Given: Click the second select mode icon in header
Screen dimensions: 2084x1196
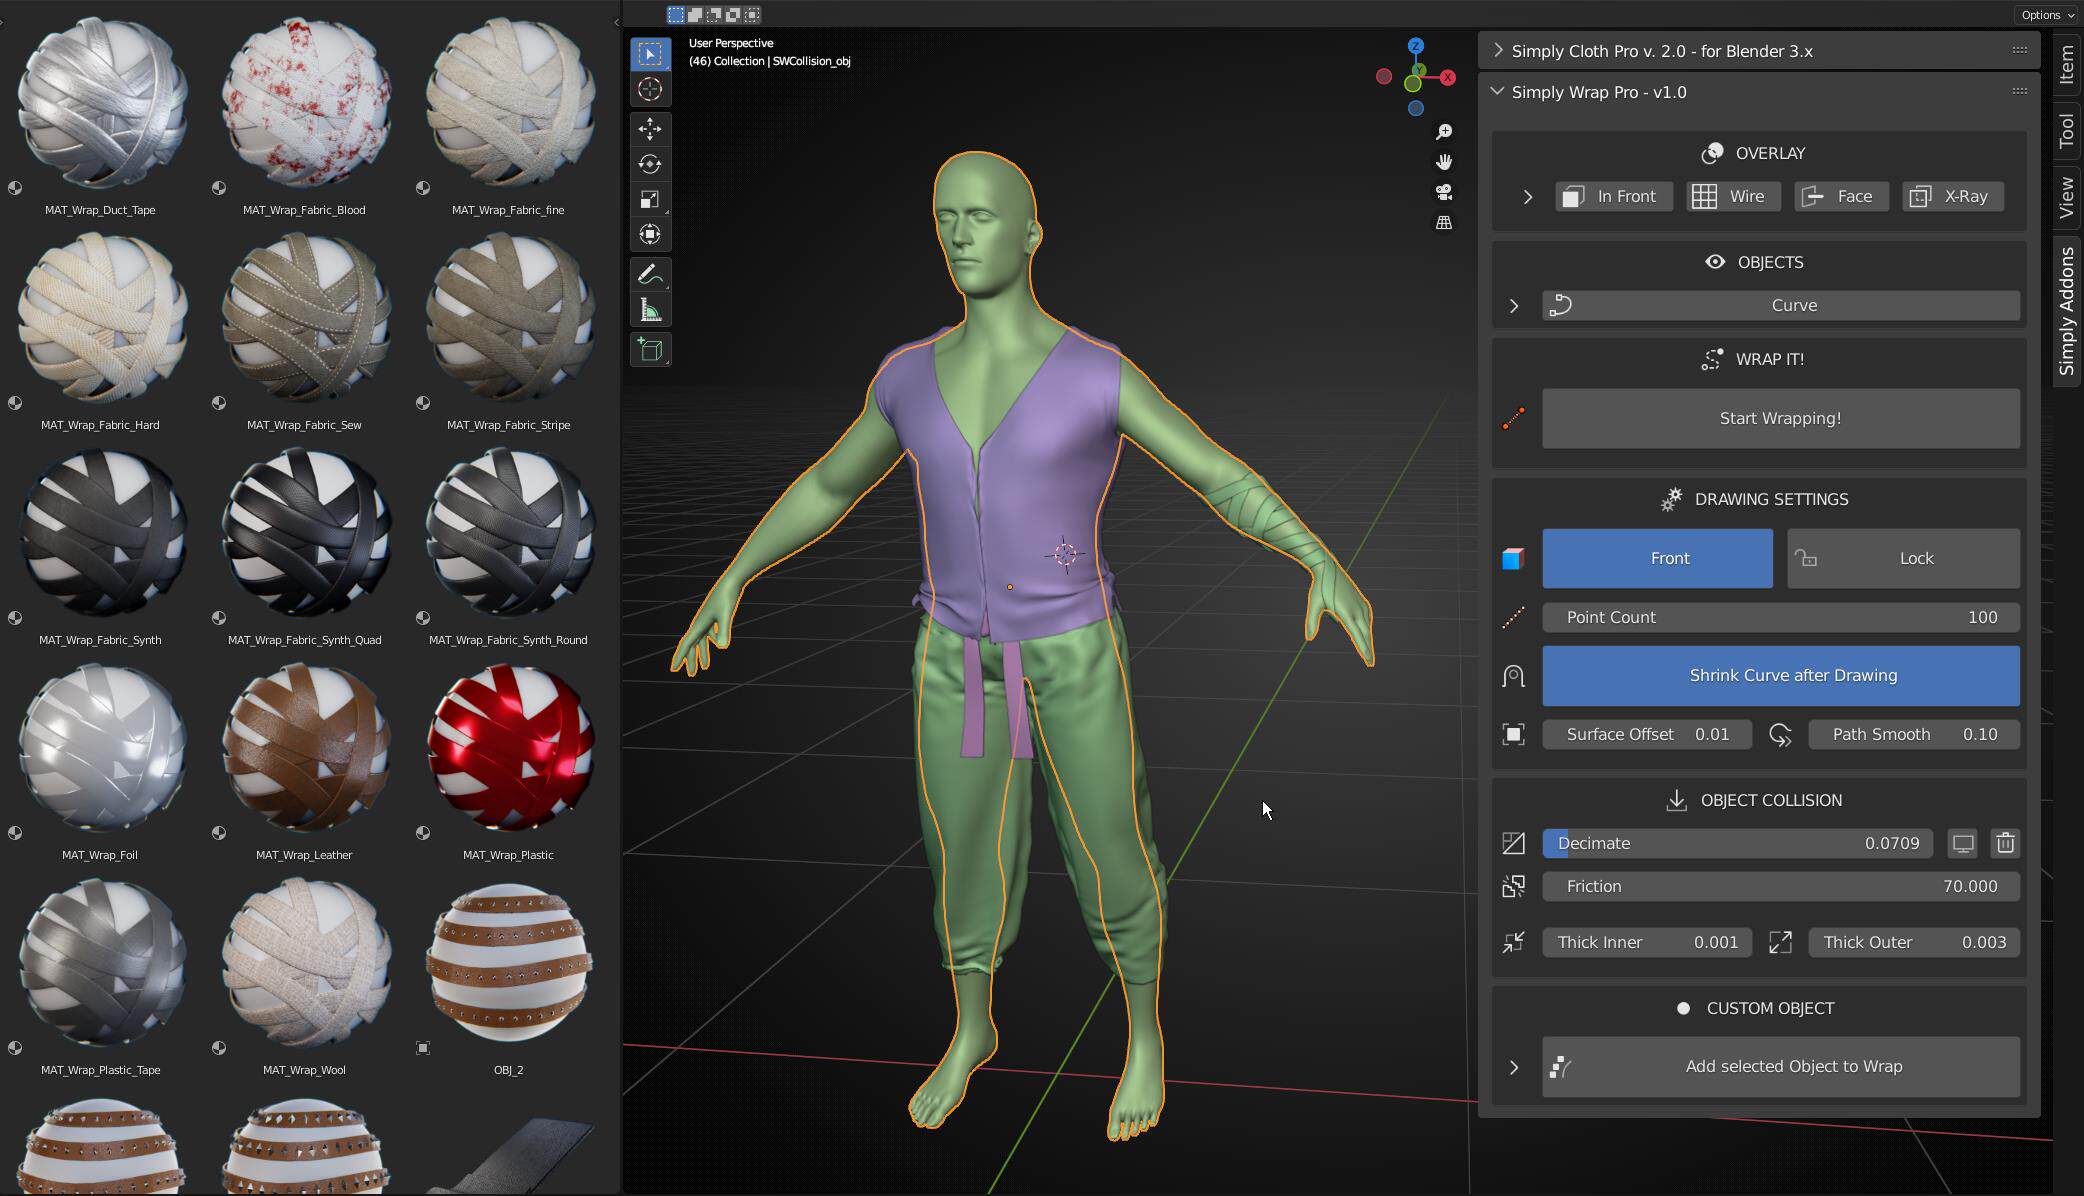Looking at the screenshot, I should tap(695, 14).
